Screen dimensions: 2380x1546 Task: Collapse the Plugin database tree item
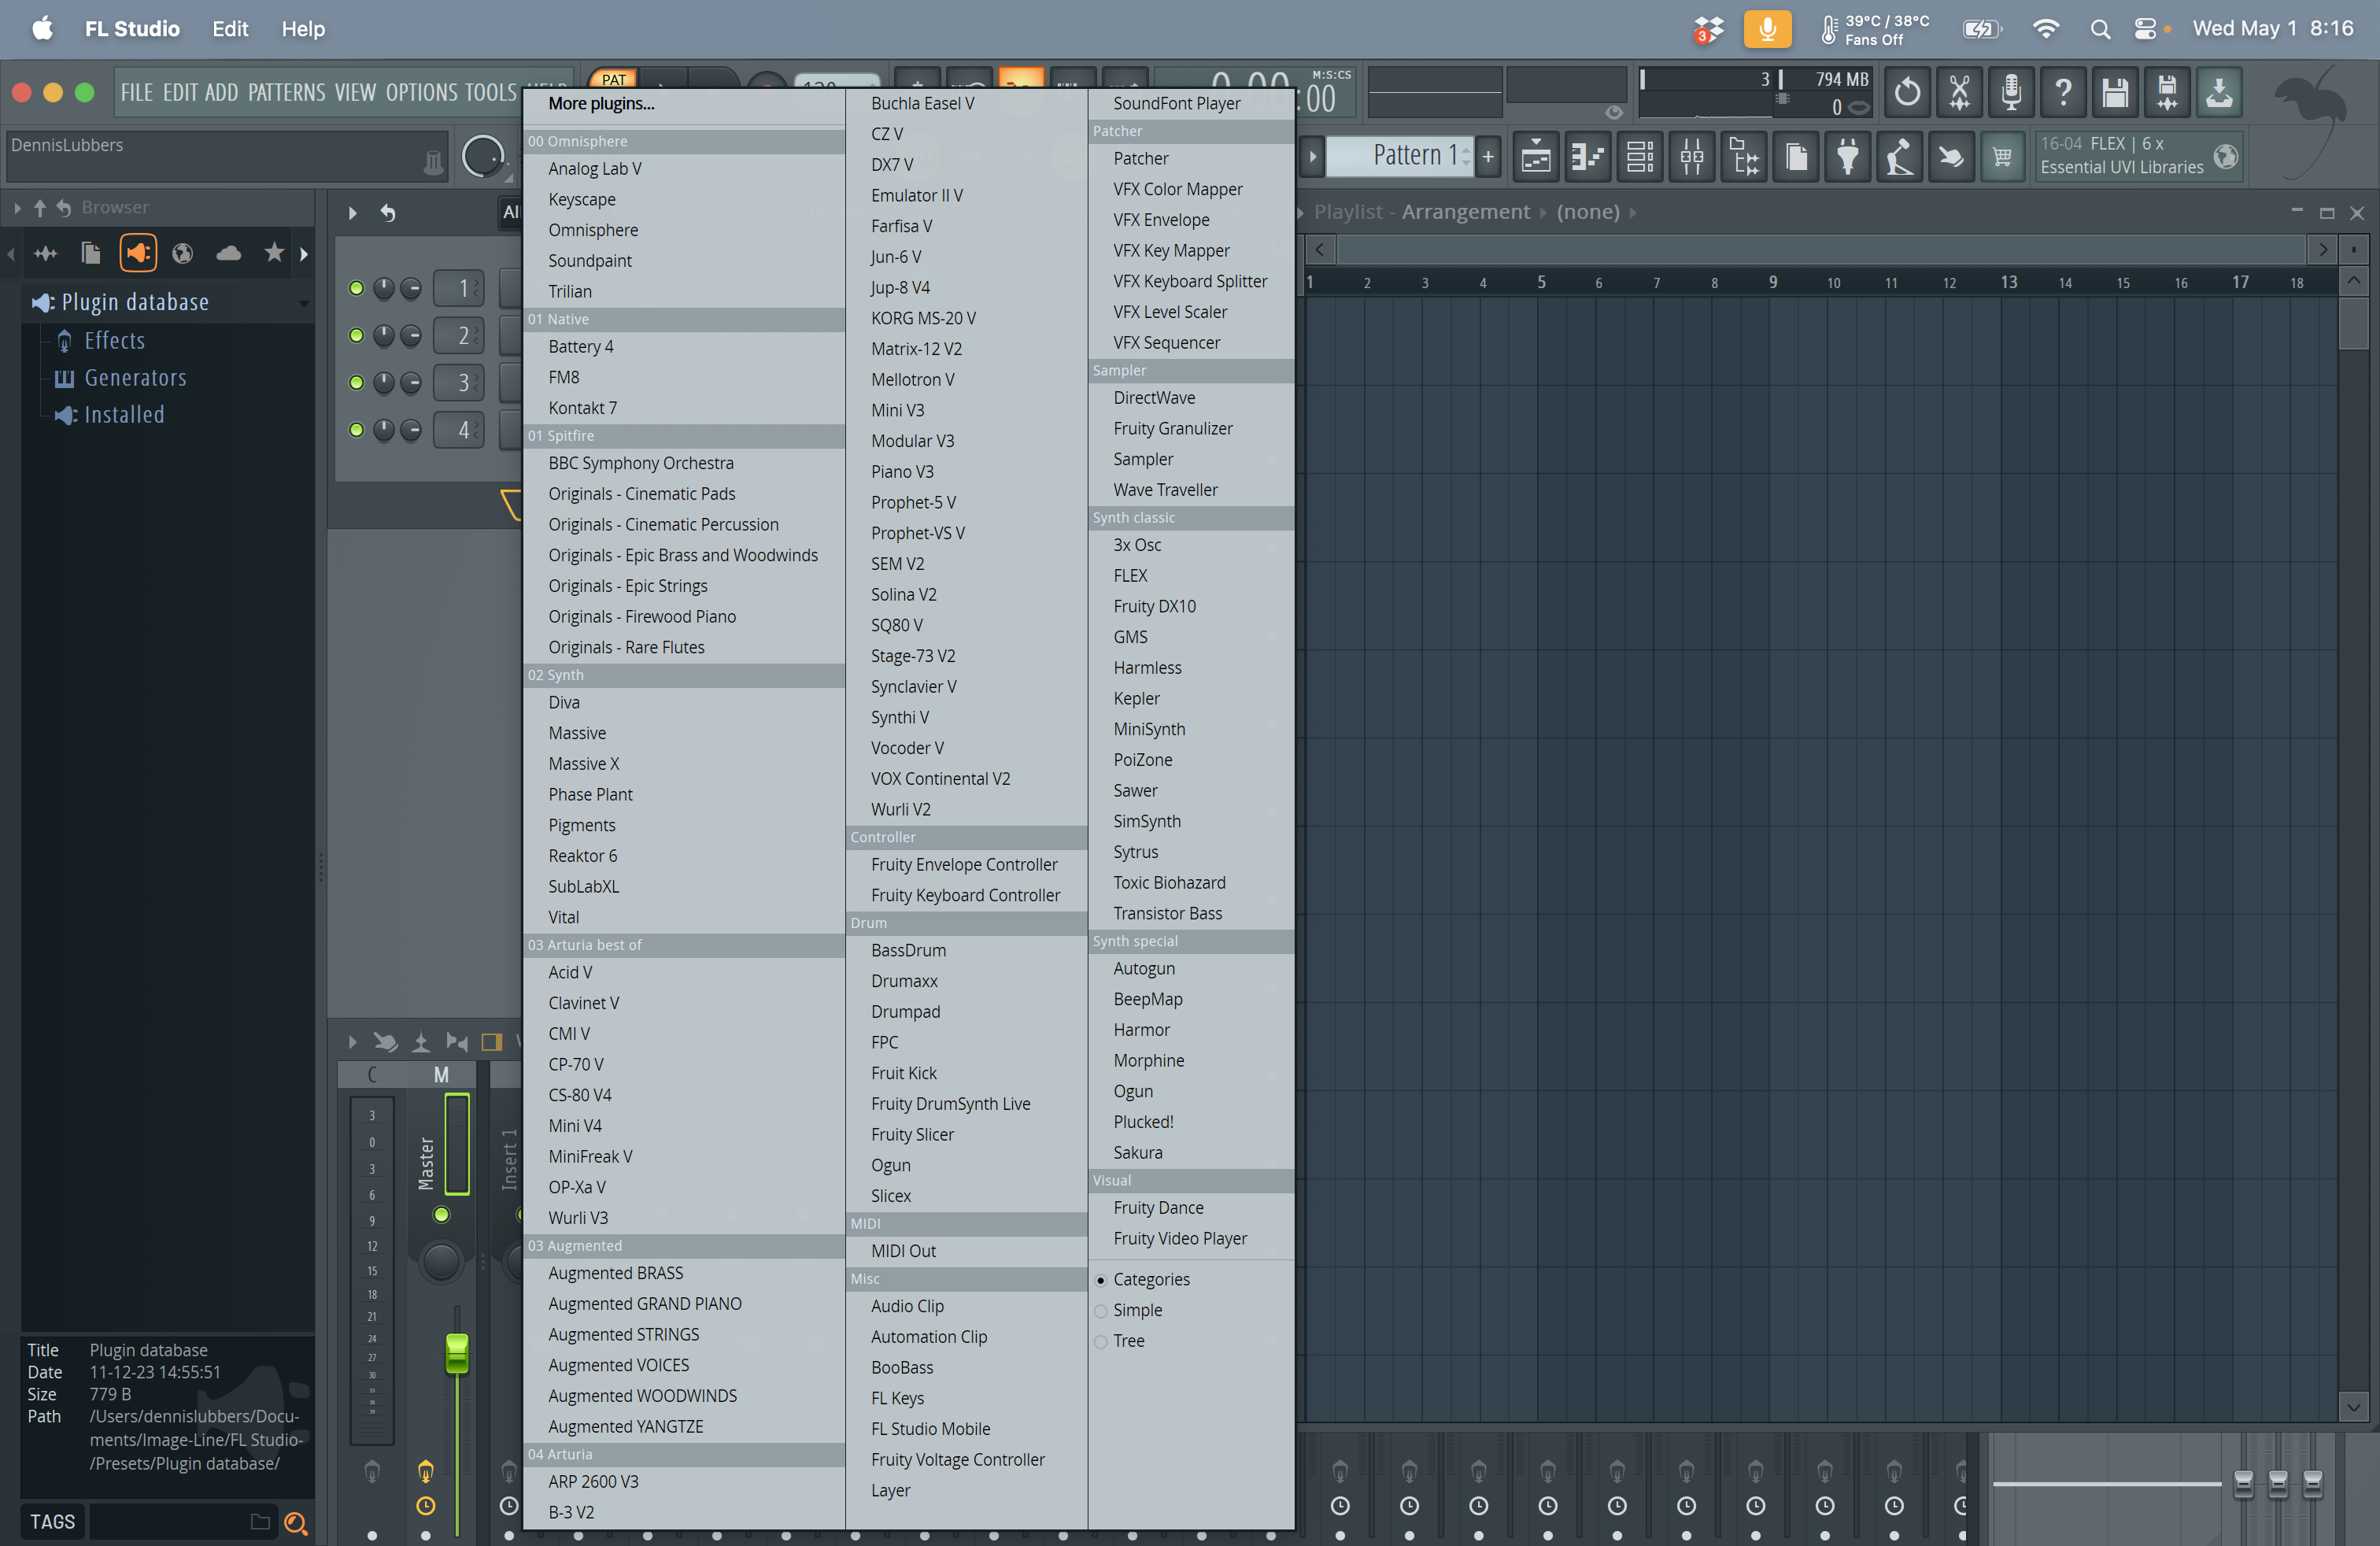coord(305,302)
